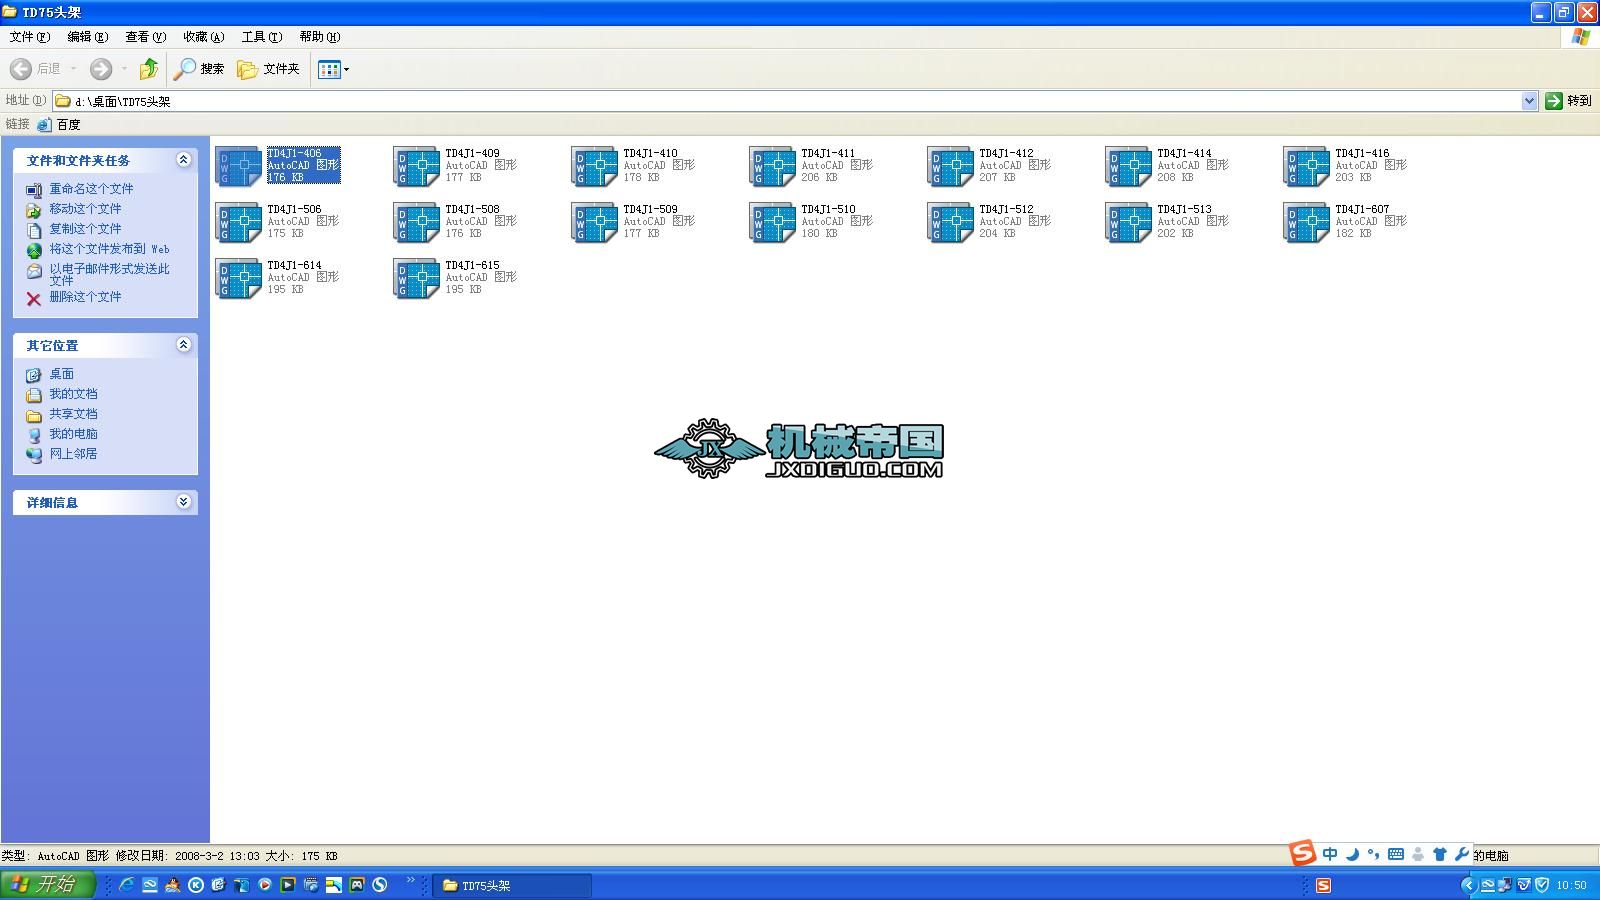Expand quick launch overflow chevron
The height and width of the screenshot is (900, 1600).
(410, 881)
